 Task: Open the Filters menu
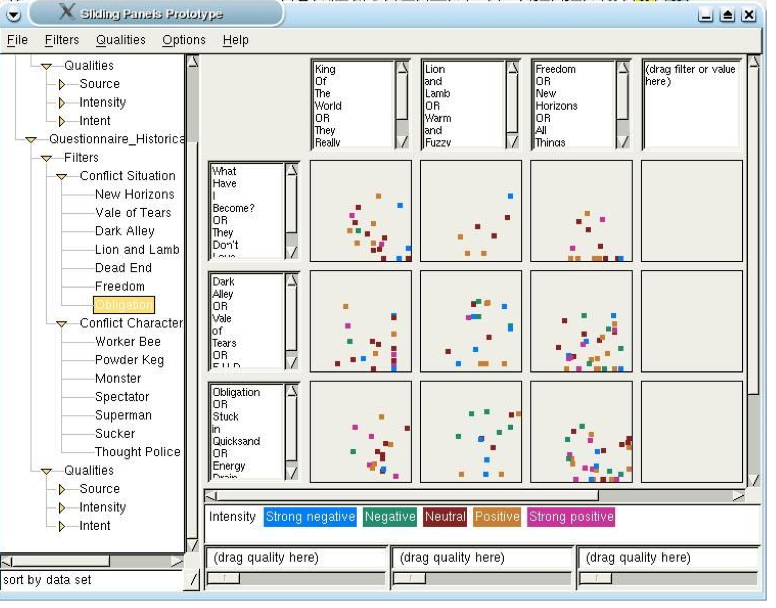61,40
